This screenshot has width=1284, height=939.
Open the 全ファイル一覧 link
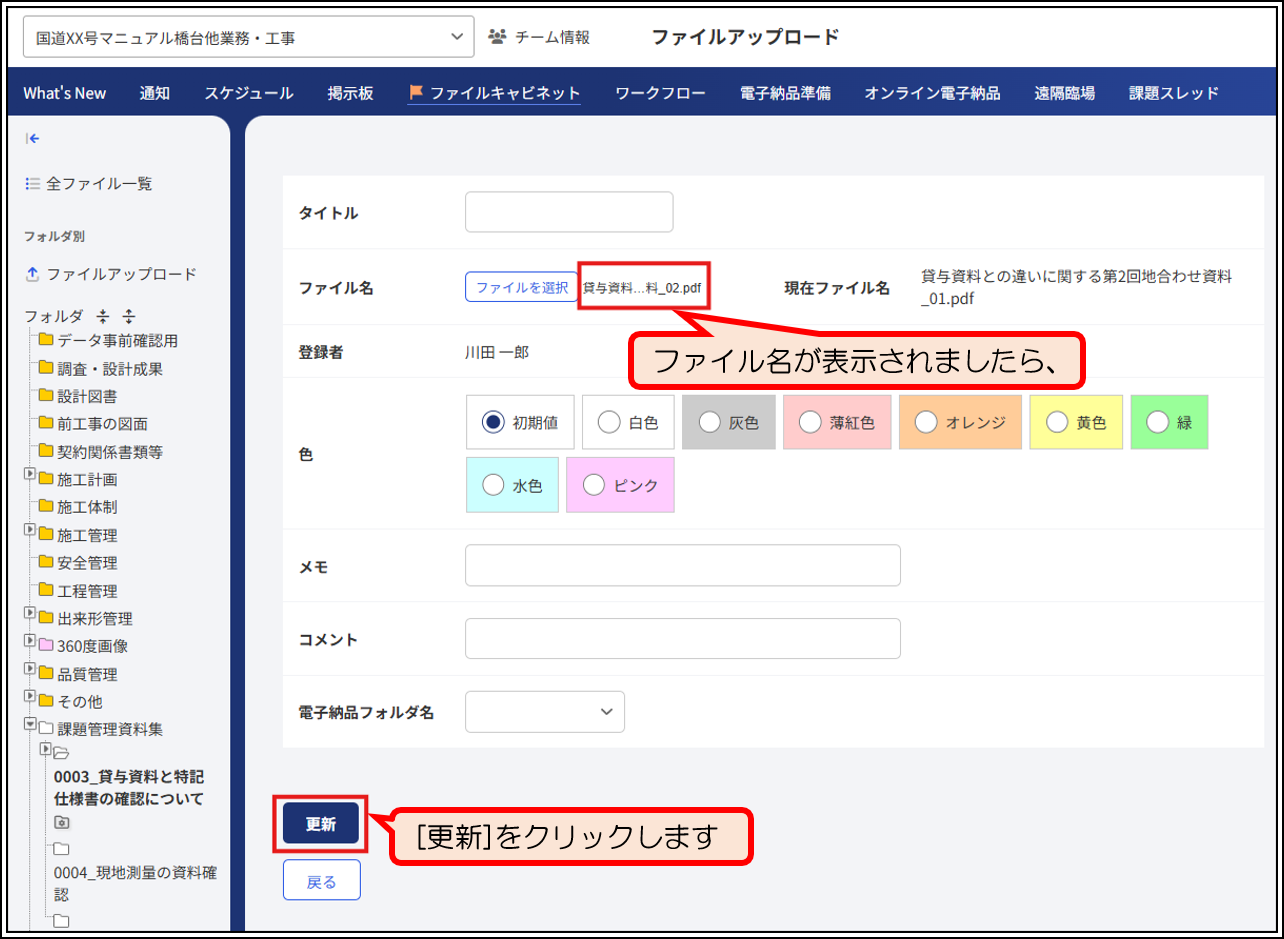pyautogui.click(x=99, y=184)
